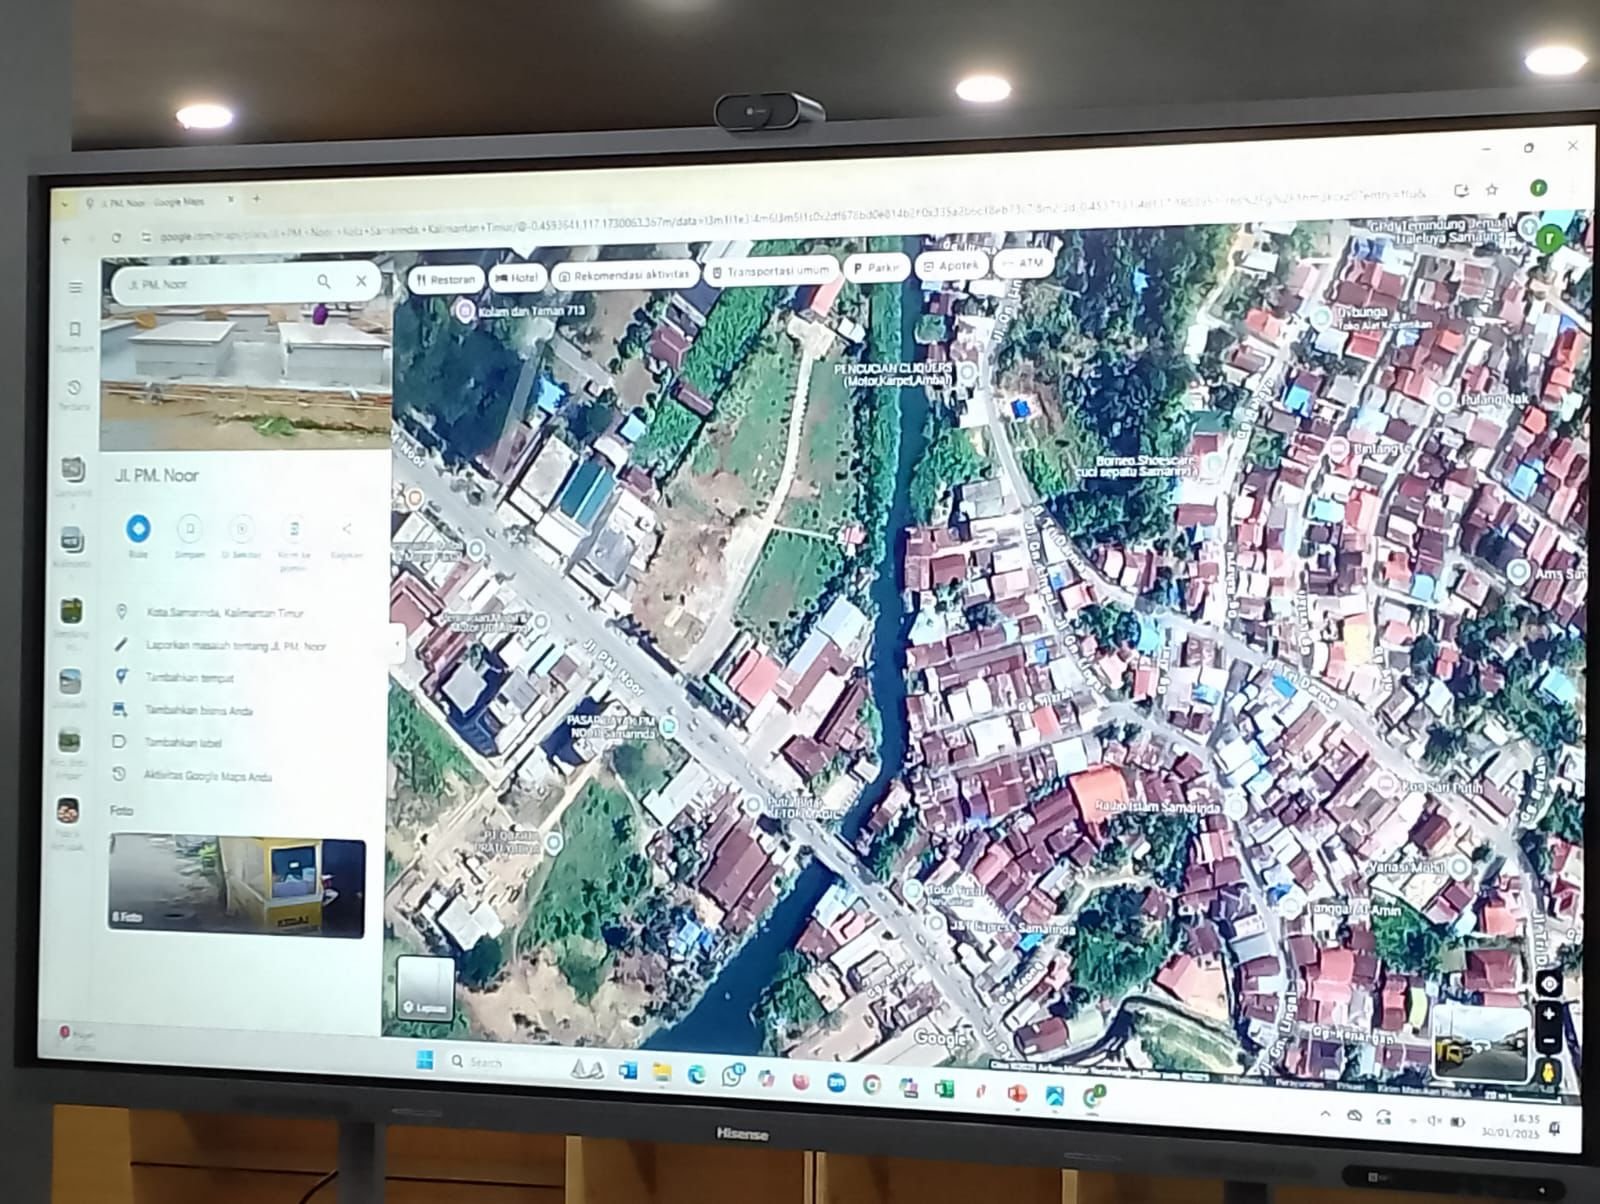This screenshot has height=1204, width=1600.
Task: Switch map layer via Lapisan tile
Action: 424,986
